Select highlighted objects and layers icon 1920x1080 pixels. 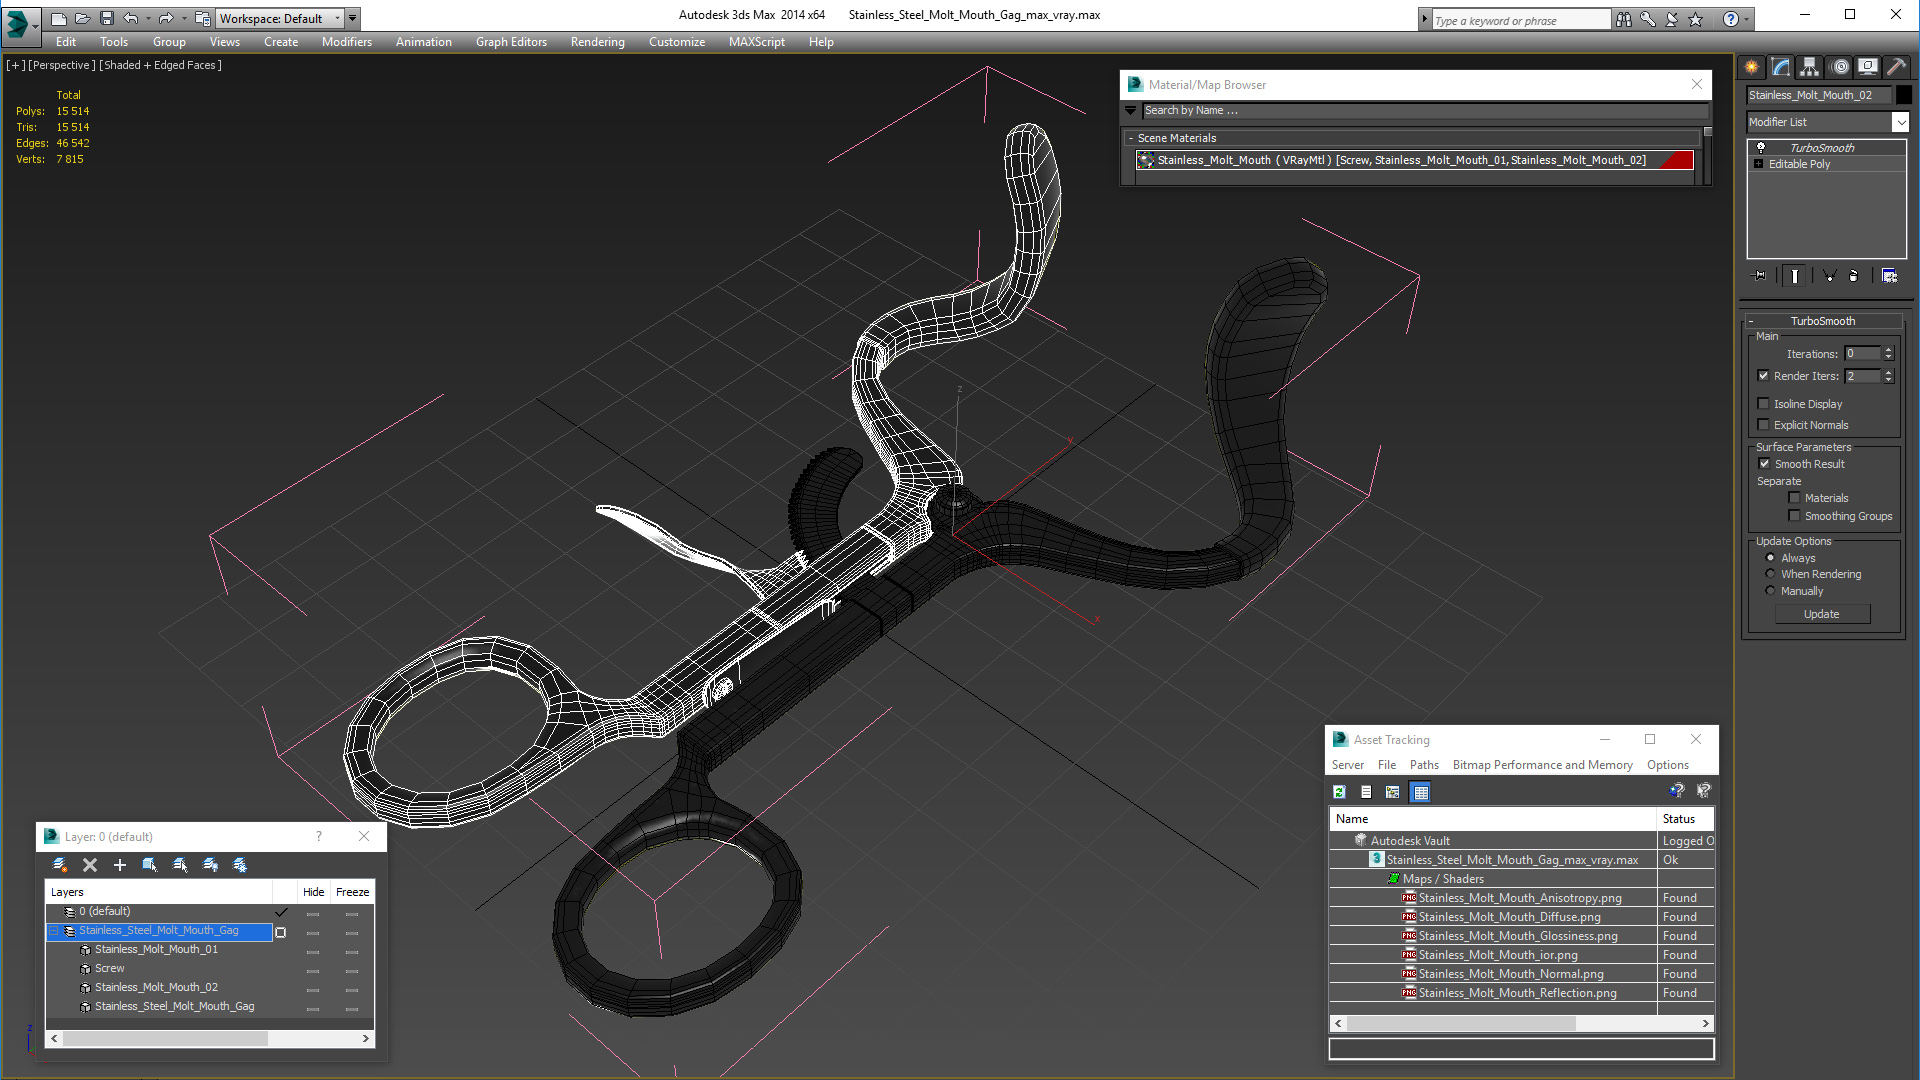(150, 865)
